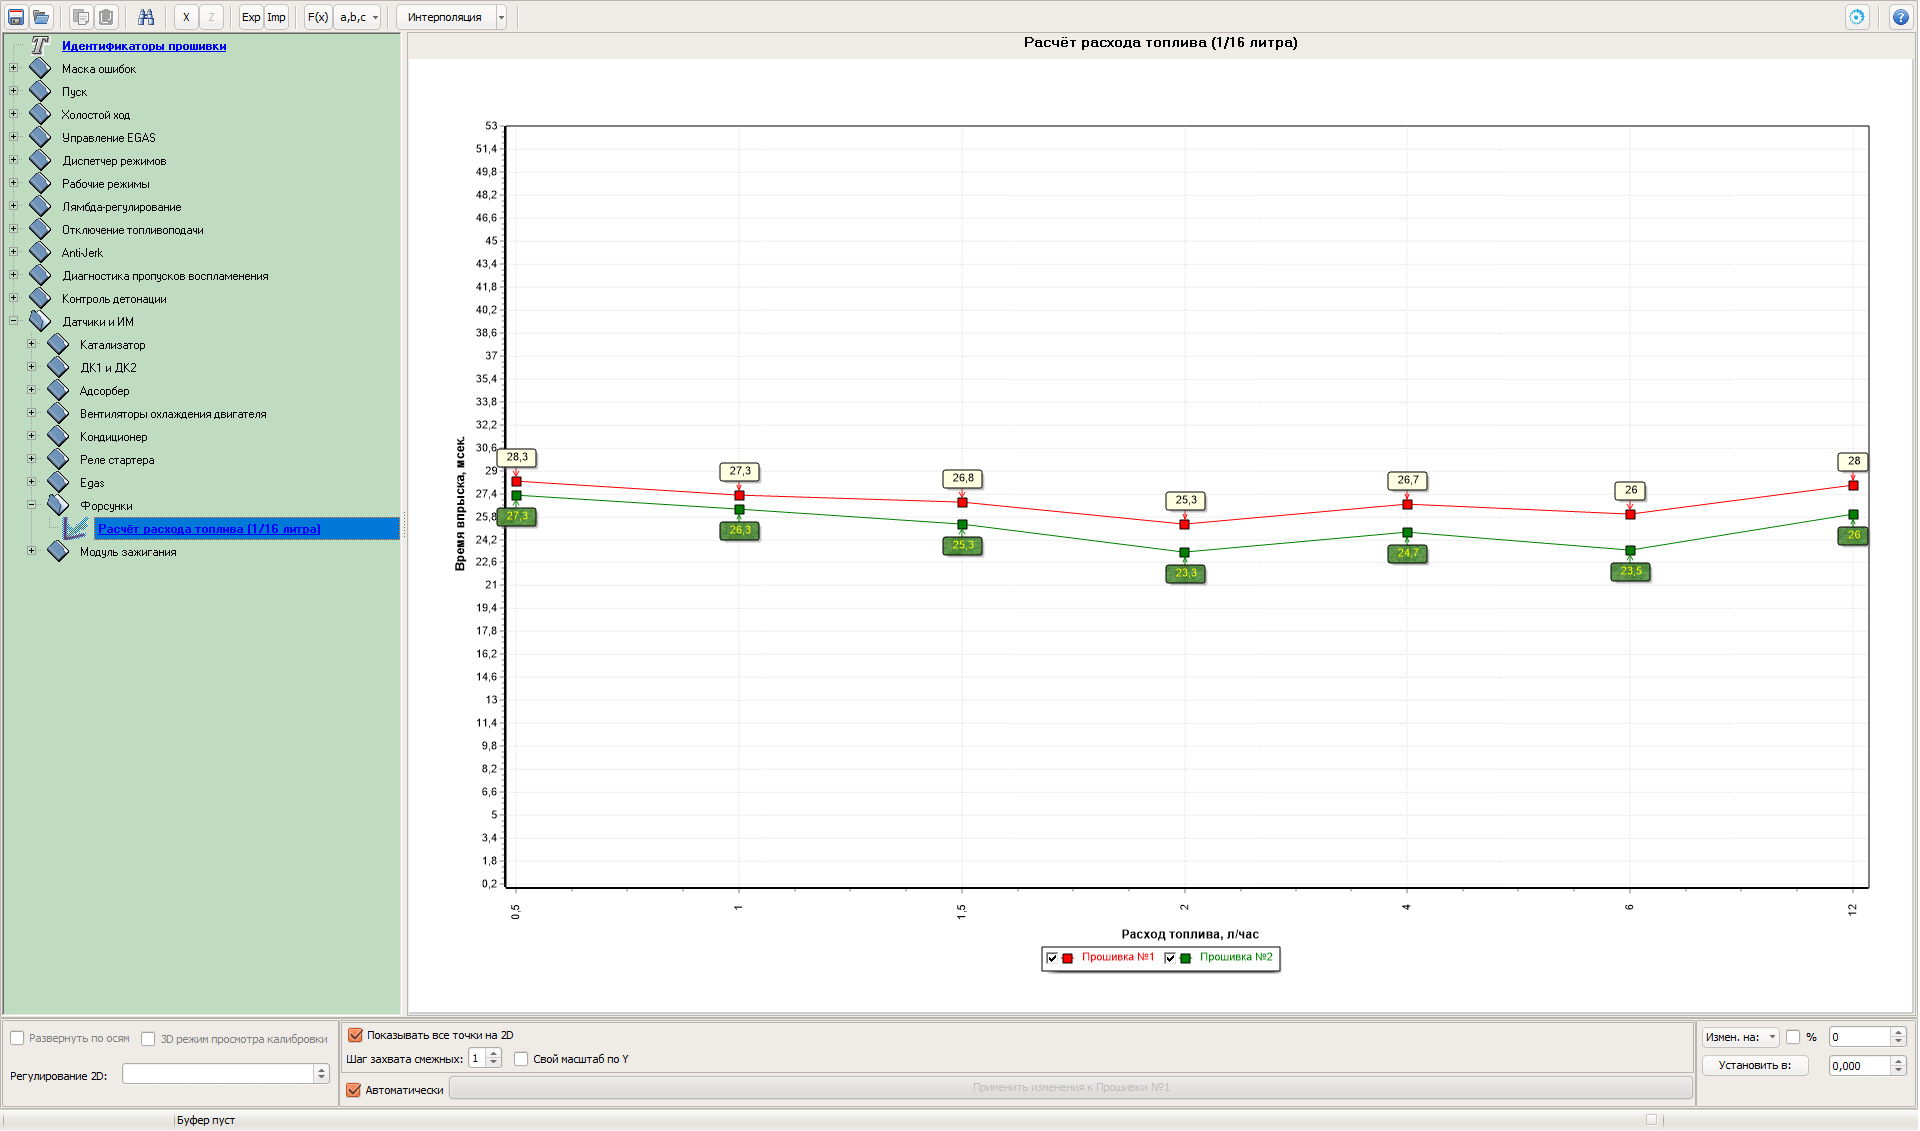Image resolution: width=1920 pixels, height=1131 pixels.
Task: Select Anti-Jerk tree item
Action: tap(82, 253)
